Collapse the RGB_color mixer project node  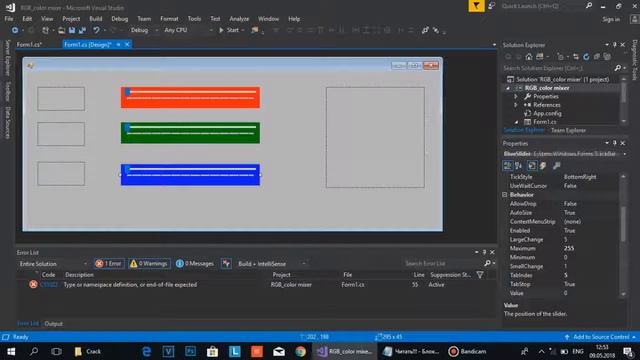pyautogui.click(x=508, y=88)
